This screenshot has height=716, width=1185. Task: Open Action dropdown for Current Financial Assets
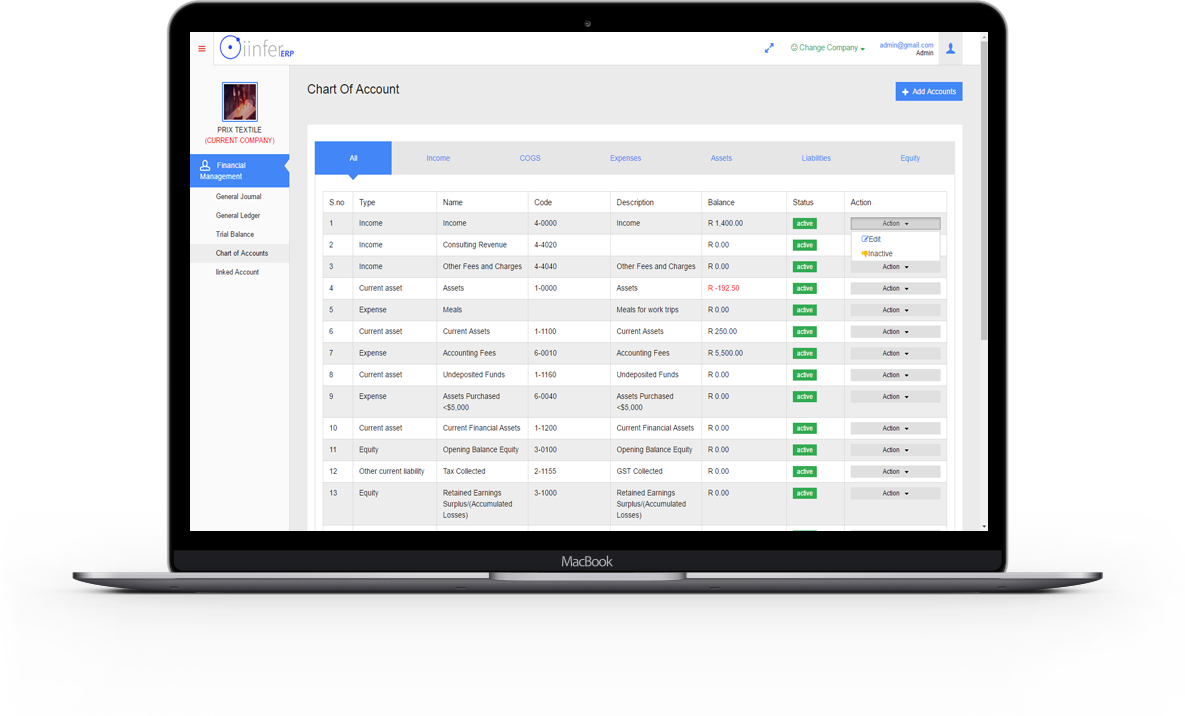tap(896, 429)
